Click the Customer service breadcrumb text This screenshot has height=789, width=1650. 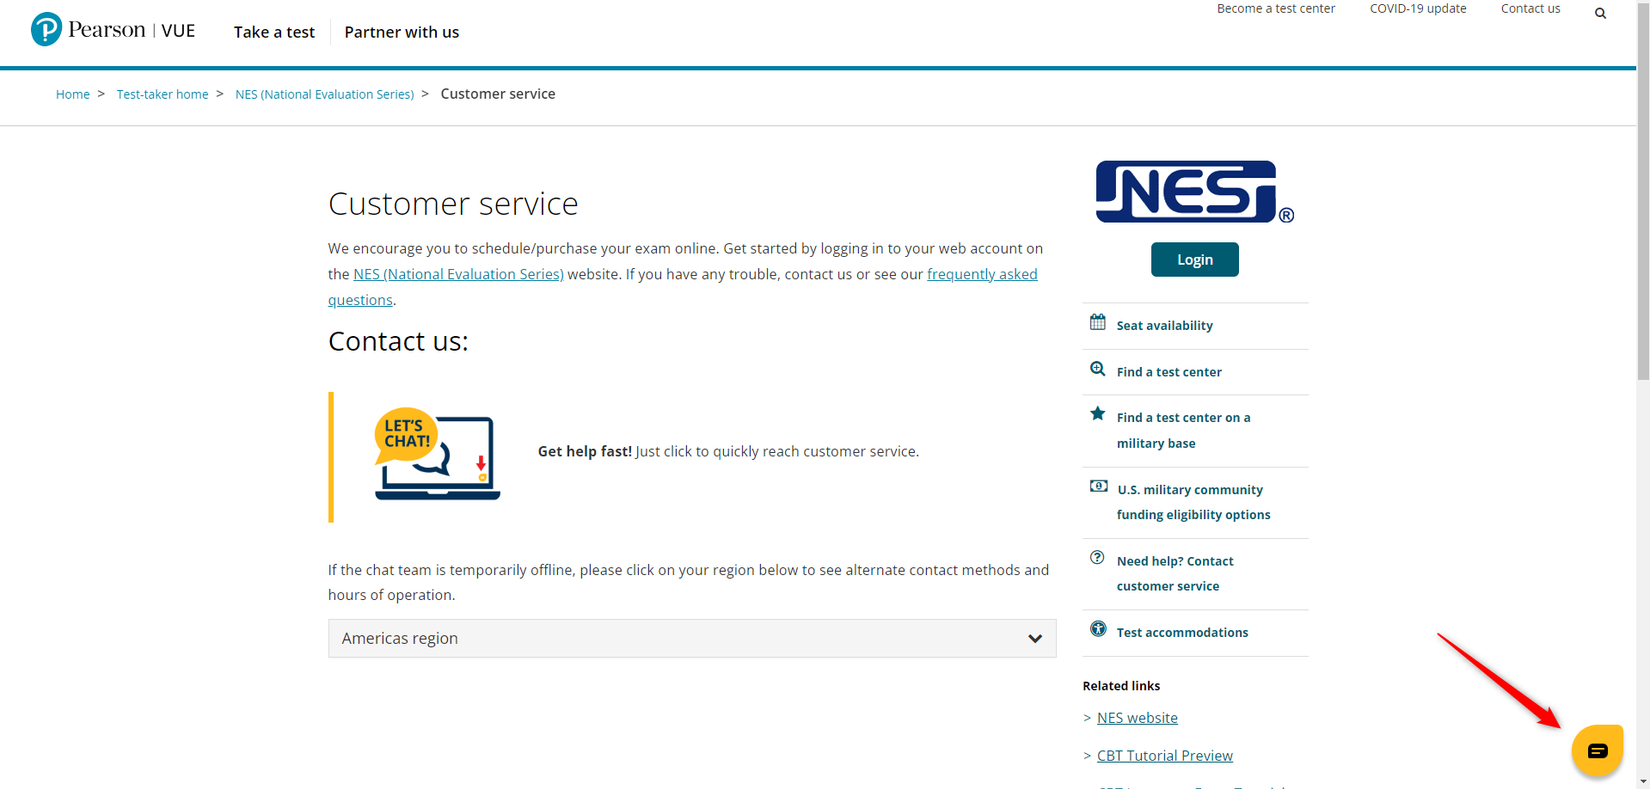pos(498,94)
